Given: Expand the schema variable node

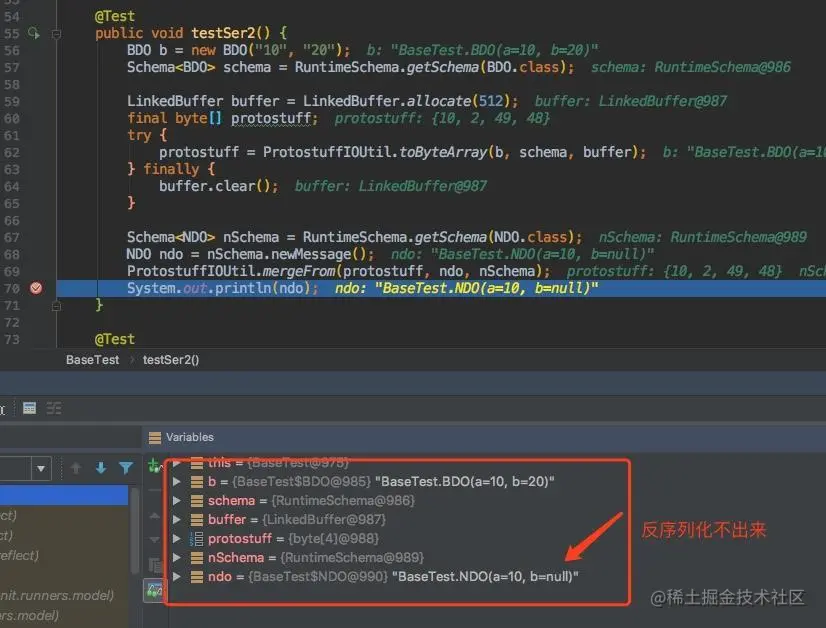Looking at the screenshot, I should [x=177, y=501].
